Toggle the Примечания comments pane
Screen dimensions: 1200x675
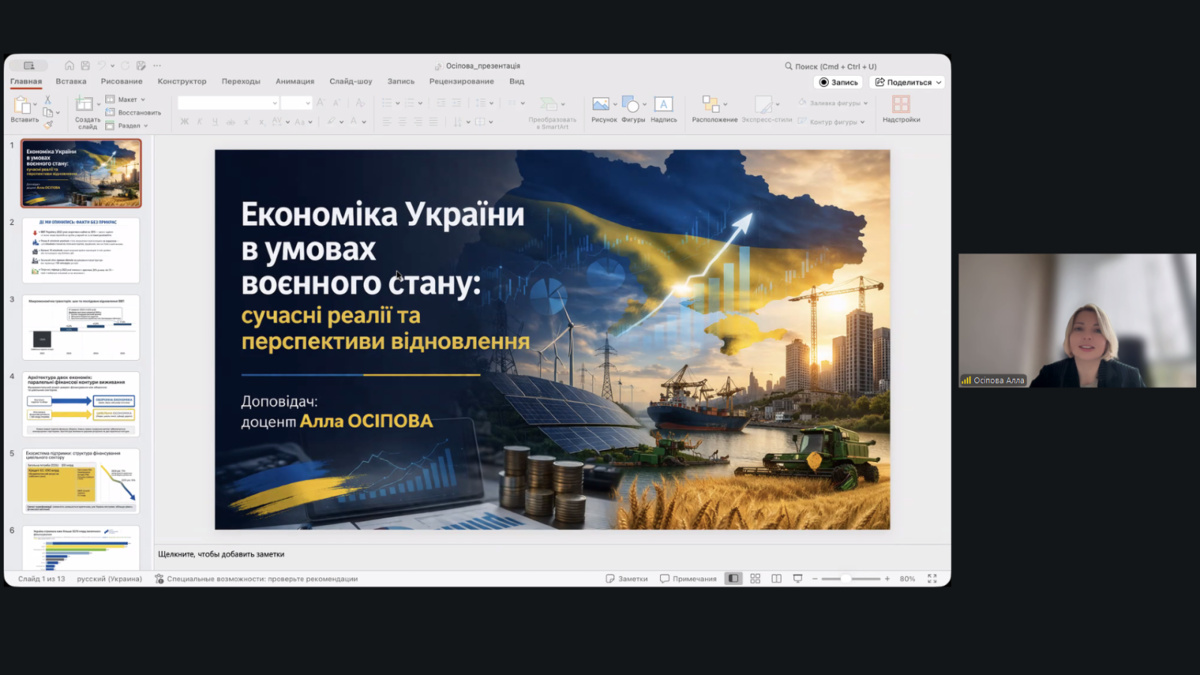(x=688, y=579)
